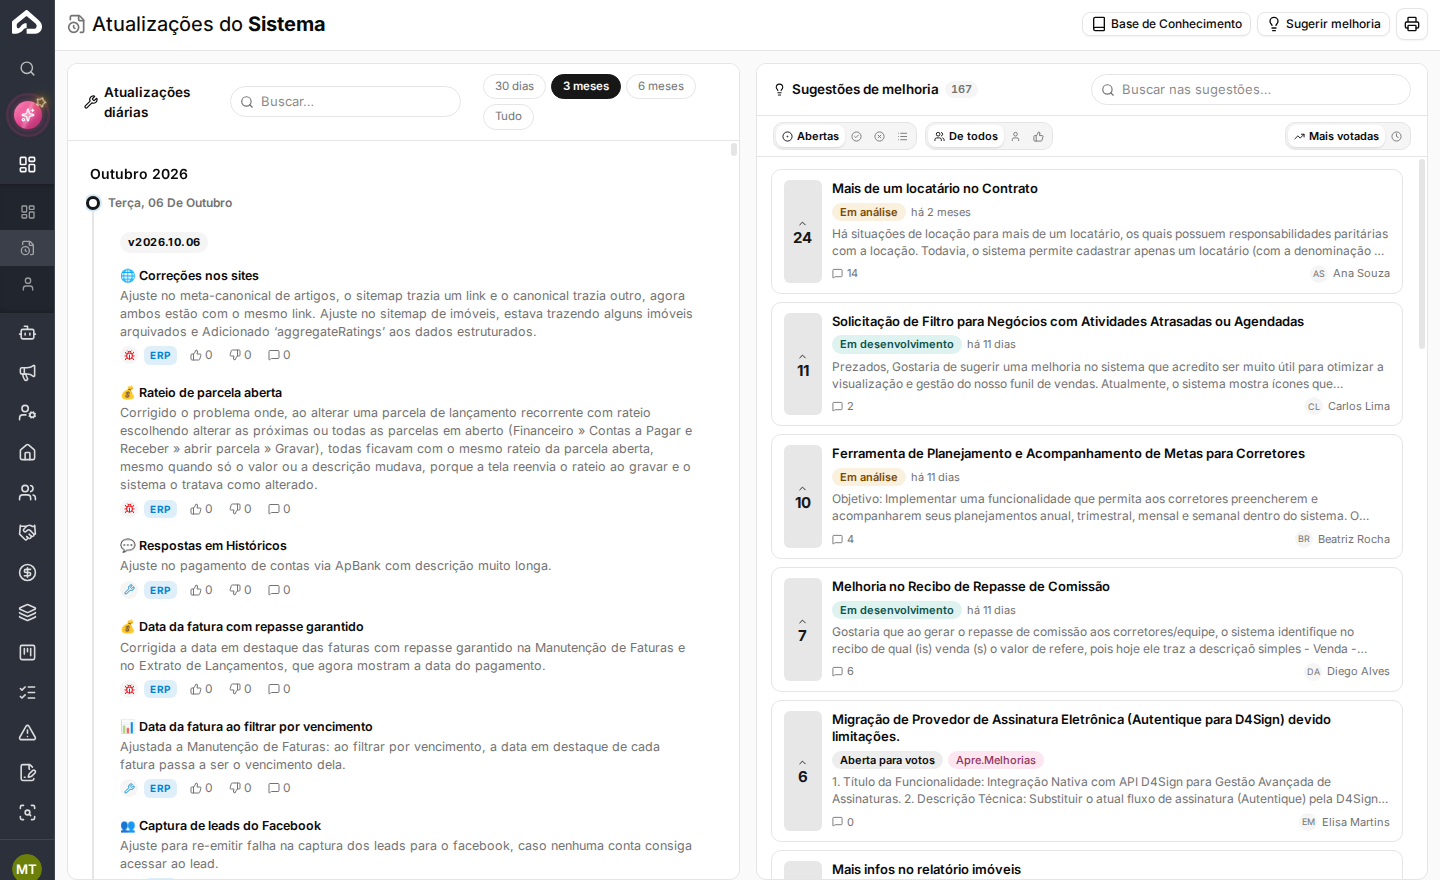1440x880 pixels.
Task: Click the suggestions list scrollbar
Action: point(1422,253)
